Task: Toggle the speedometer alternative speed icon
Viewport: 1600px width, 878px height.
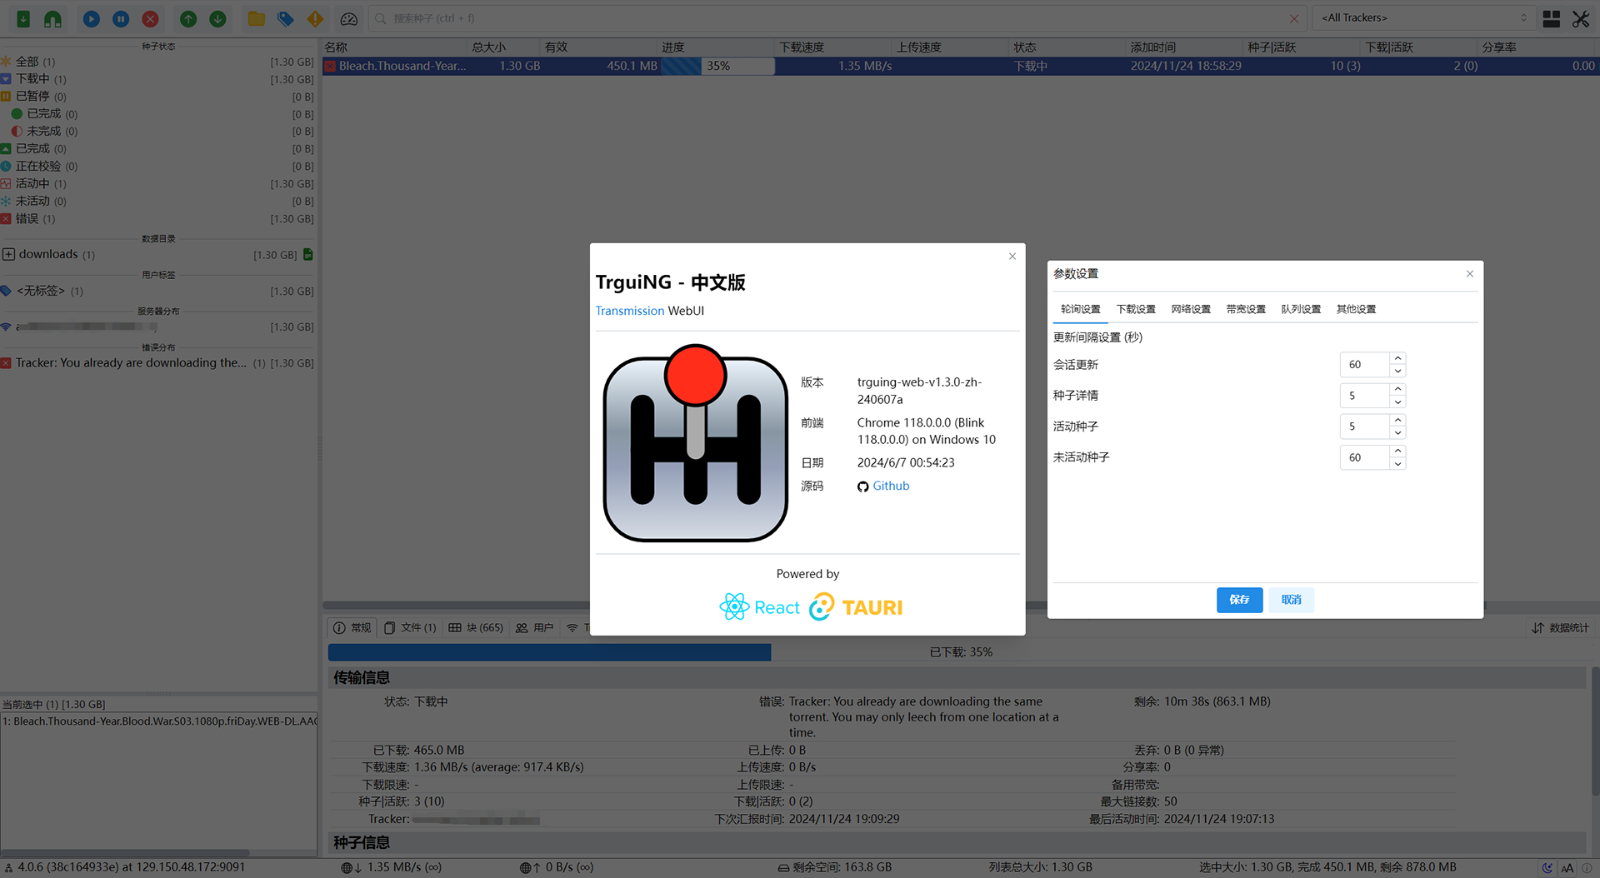Action: (x=349, y=18)
